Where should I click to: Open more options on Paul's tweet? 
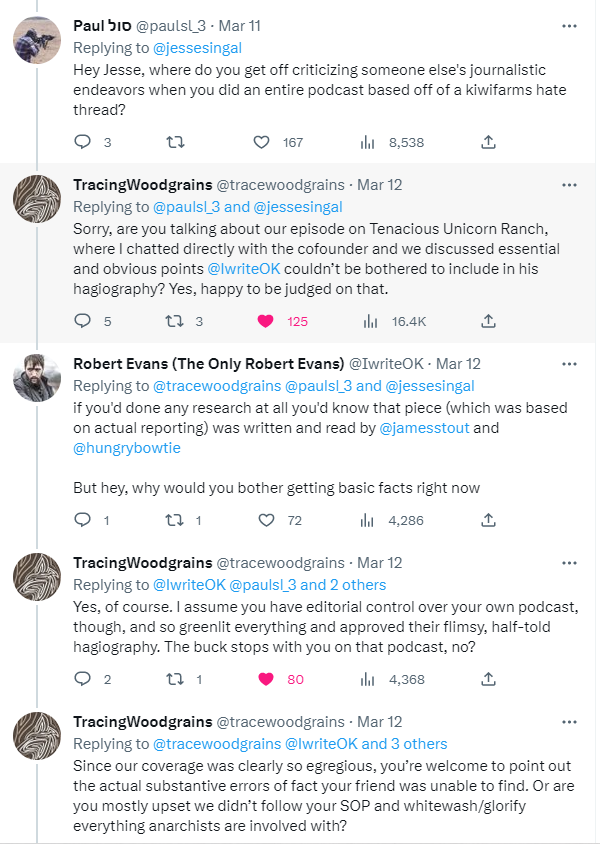click(569, 26)
